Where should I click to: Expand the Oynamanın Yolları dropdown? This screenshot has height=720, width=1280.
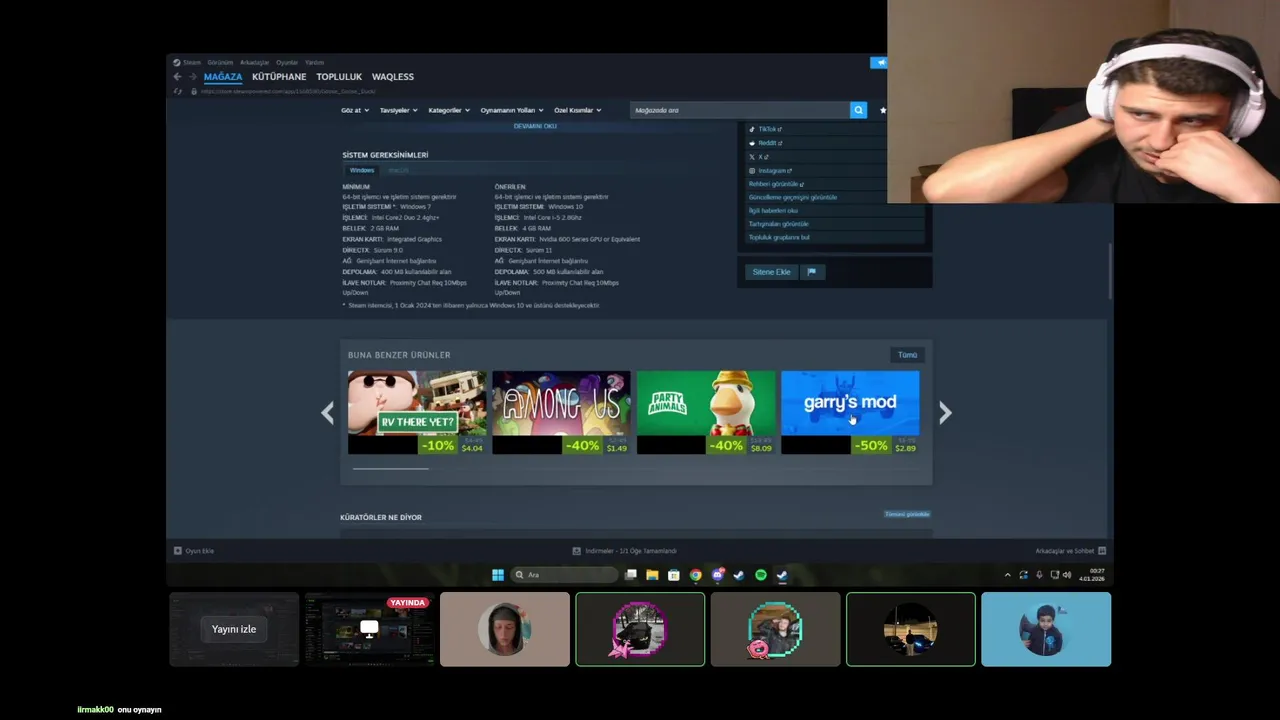[512, 110]
